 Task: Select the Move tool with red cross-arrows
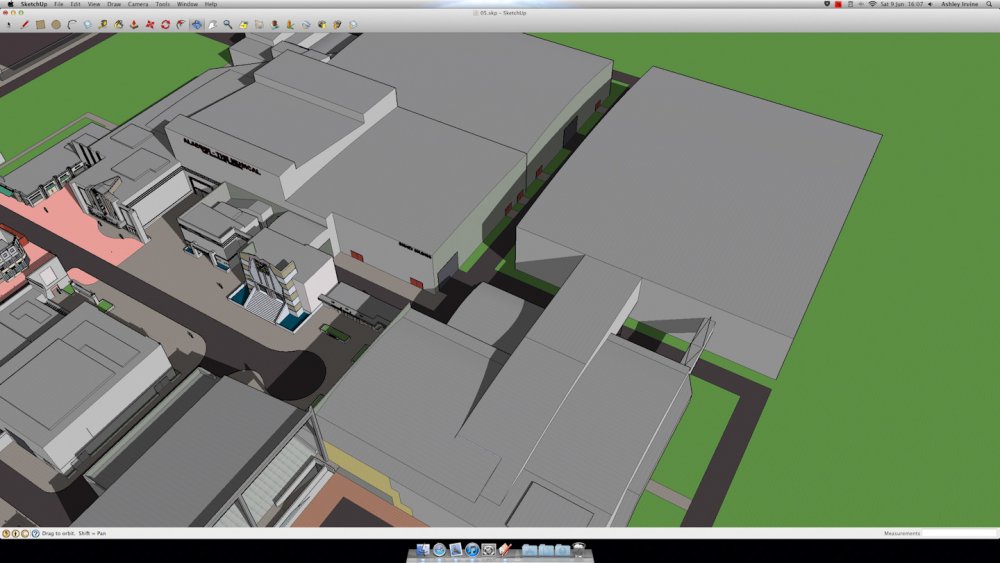click(x=149, y=24)
